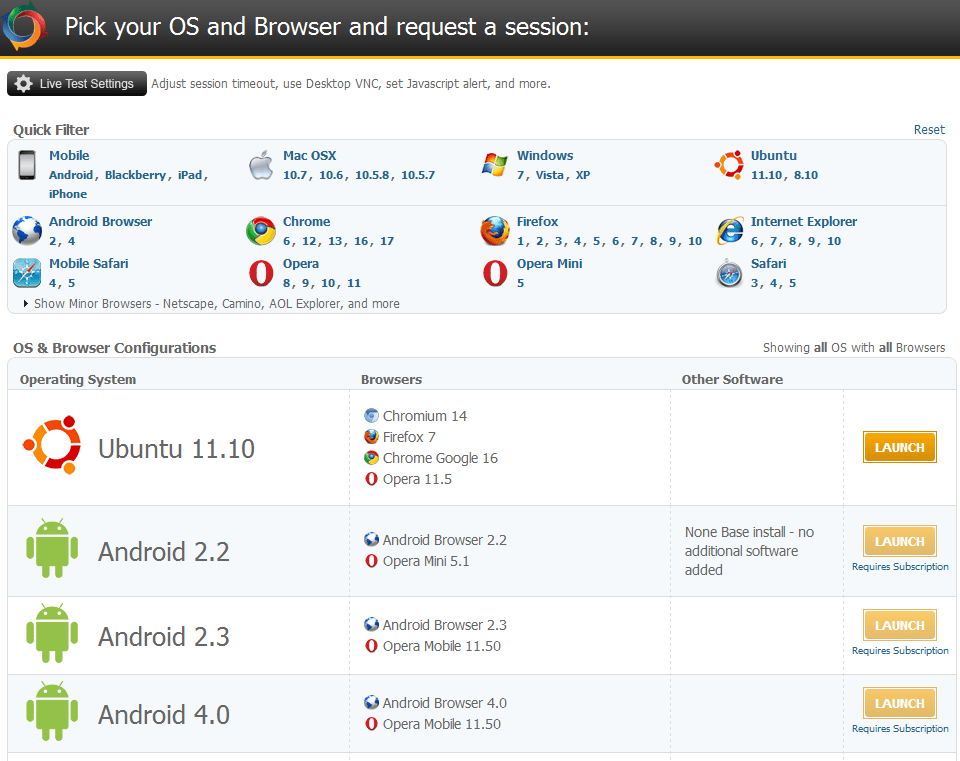This screenshot has height=761, width=960.
Task: Filter by Safari version 3
Action: point(756,283)
